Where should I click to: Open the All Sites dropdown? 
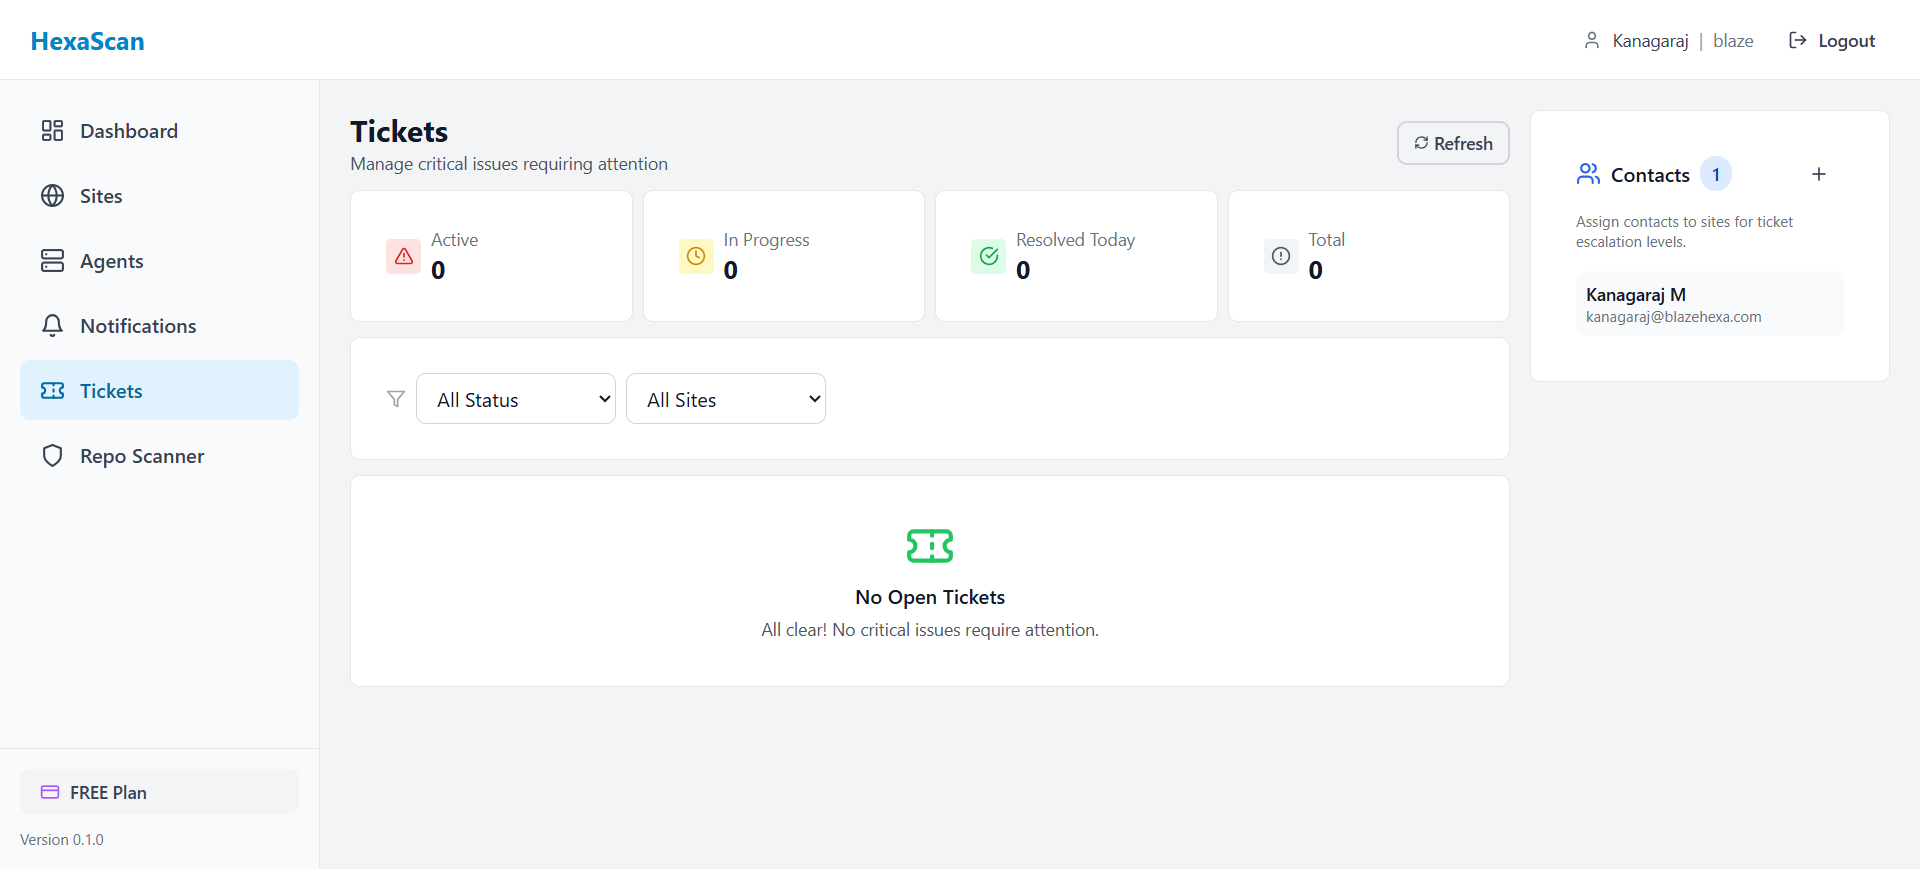726,399
